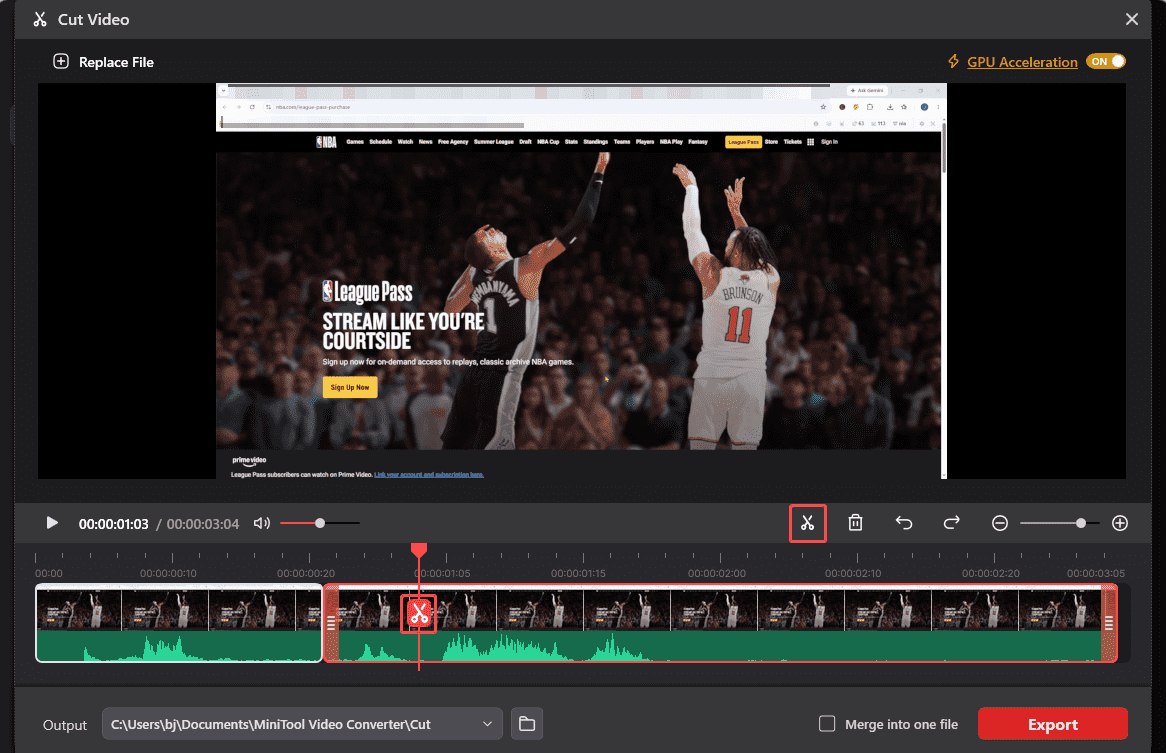Click Replace File label
Screen dimensions: 1166x753
click(x=116, y=62)
